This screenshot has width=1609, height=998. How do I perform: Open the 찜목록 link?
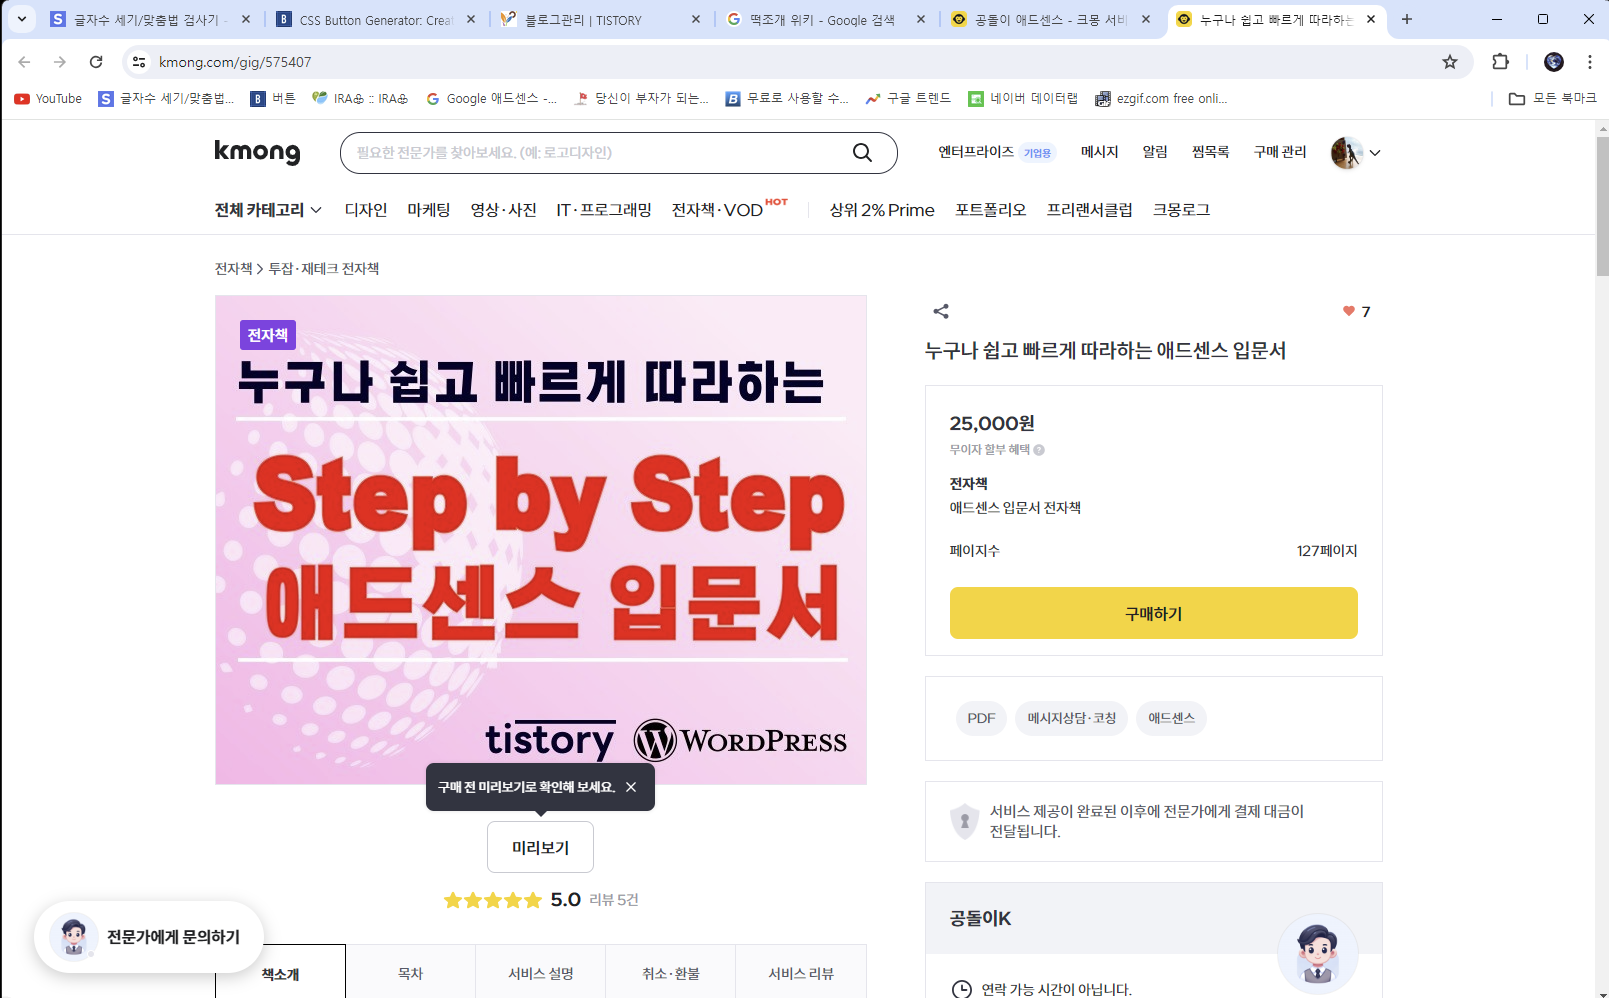1210,152
